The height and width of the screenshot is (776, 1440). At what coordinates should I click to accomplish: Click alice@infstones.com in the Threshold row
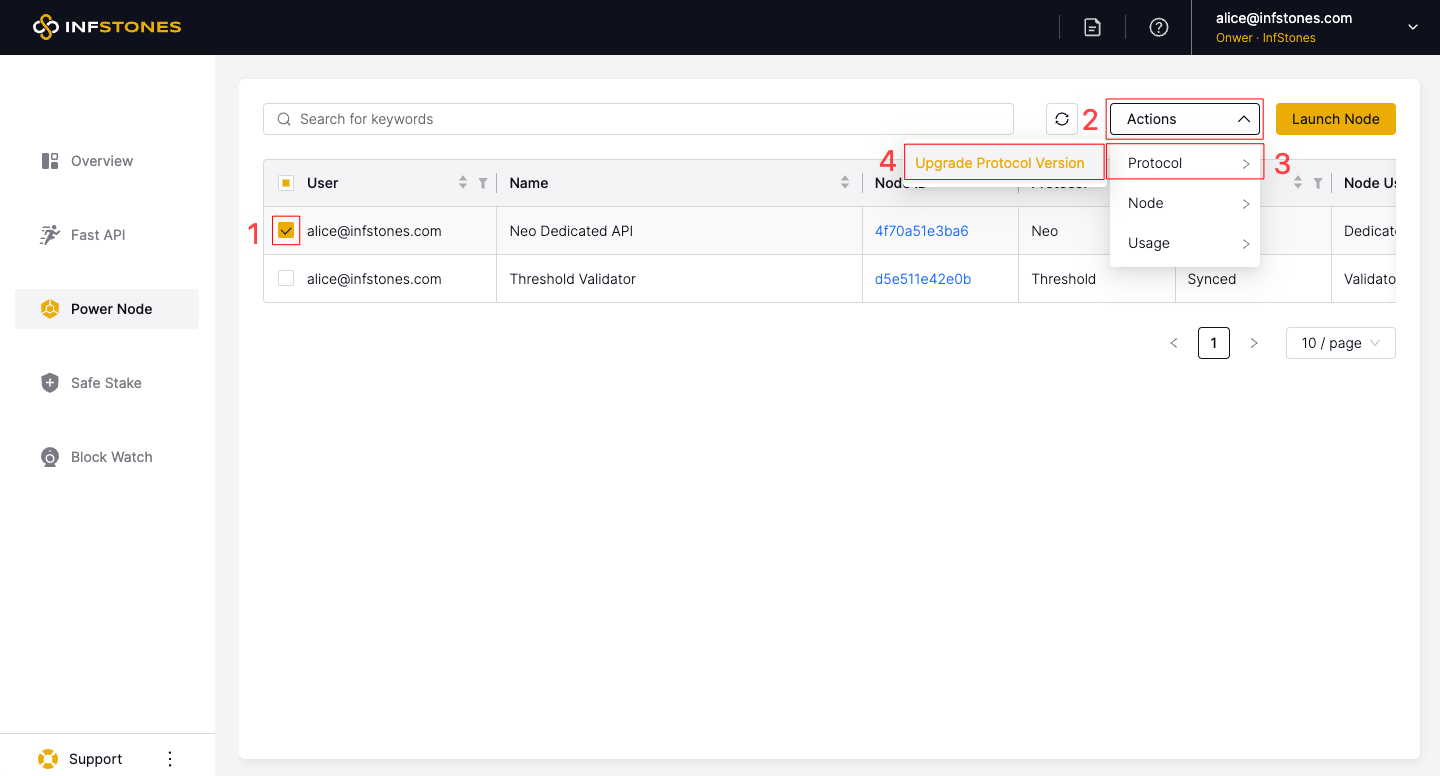tap(374, 279)
